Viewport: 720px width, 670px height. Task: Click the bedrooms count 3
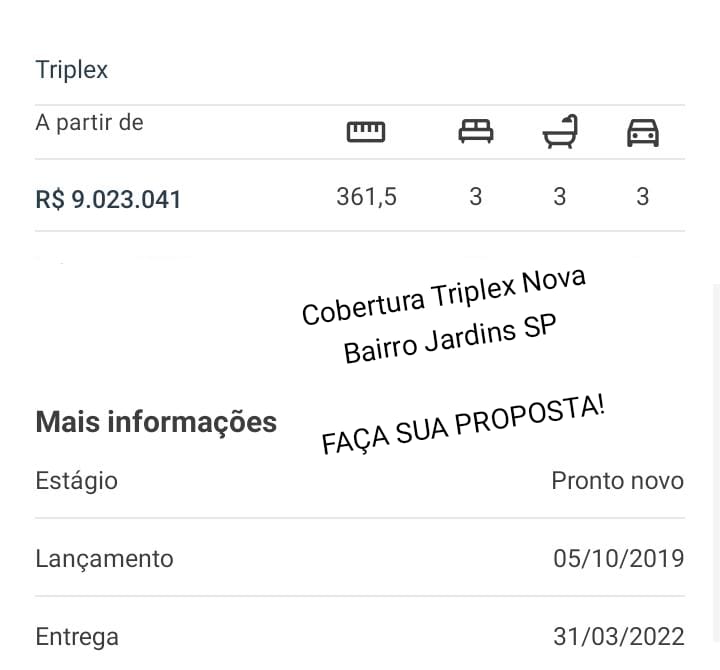[x=476, y=197]
